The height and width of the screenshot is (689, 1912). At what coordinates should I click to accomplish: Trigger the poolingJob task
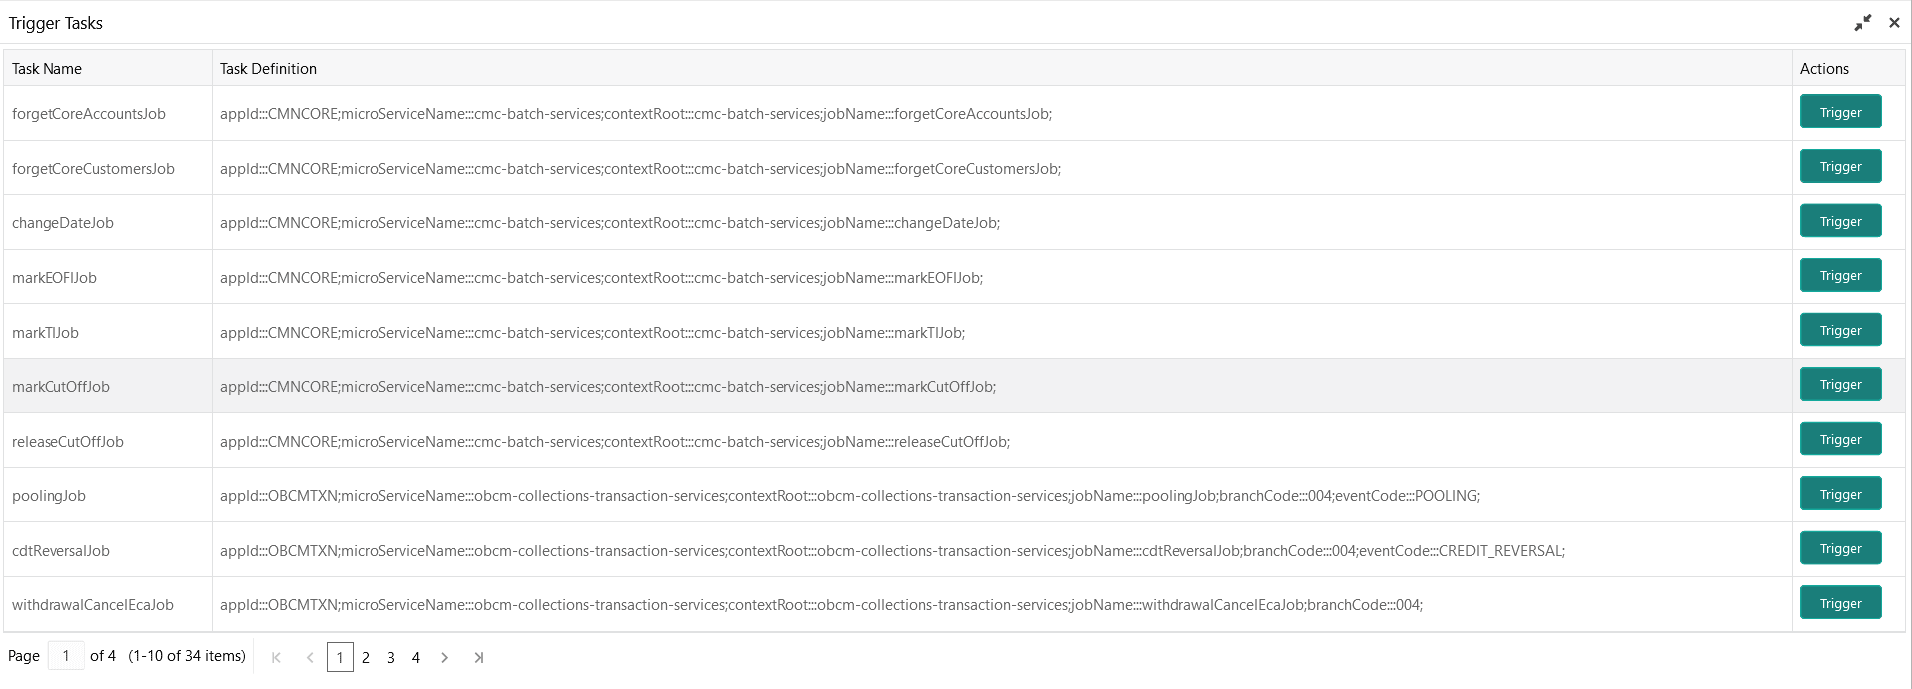1840,494
